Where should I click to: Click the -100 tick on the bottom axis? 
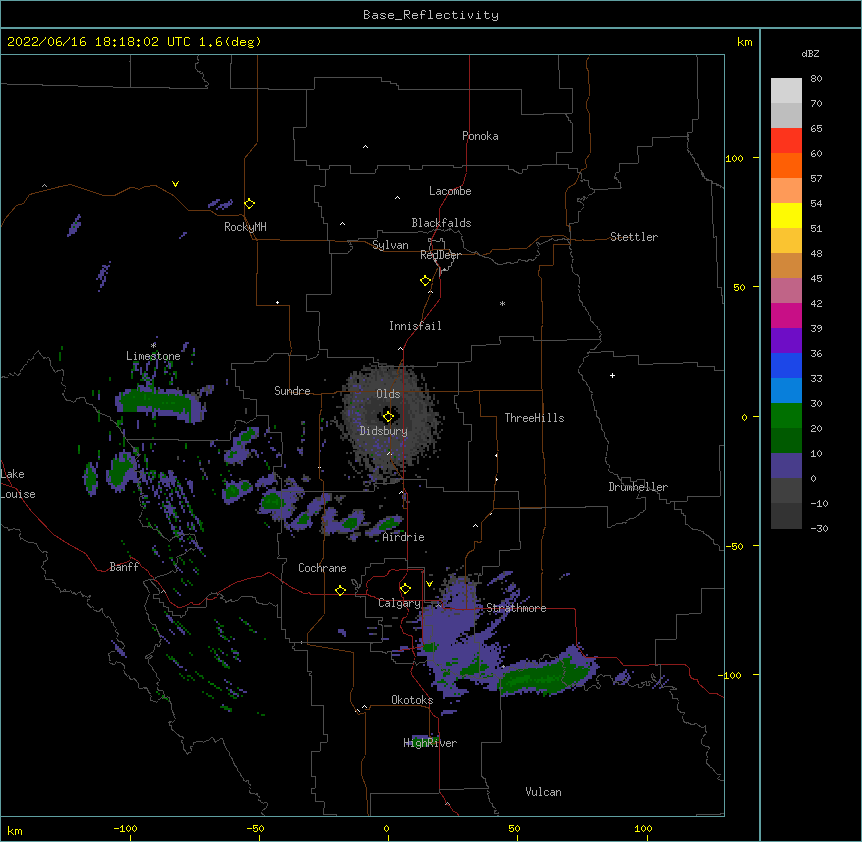pos(125,828)
